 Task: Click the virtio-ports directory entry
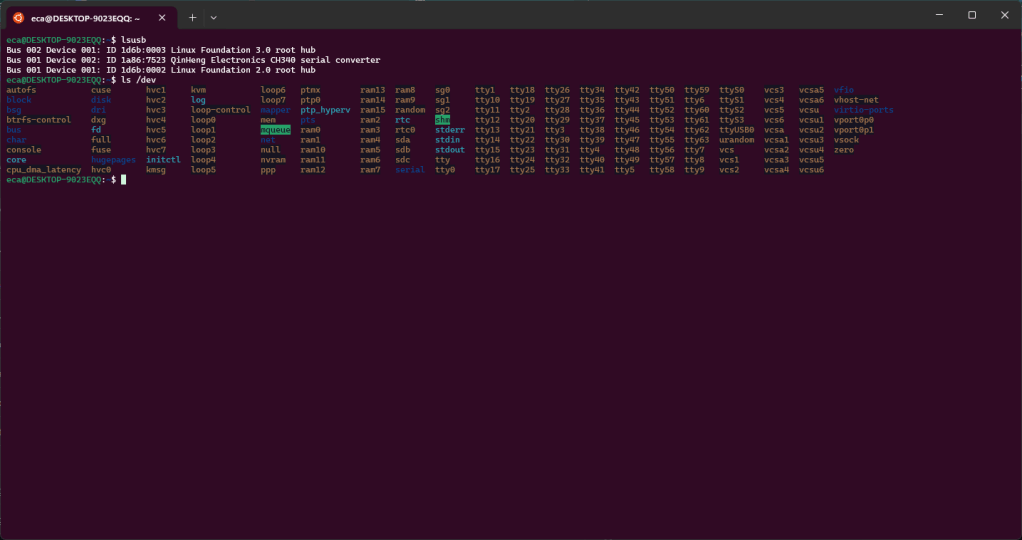click(x=863, y=110)
